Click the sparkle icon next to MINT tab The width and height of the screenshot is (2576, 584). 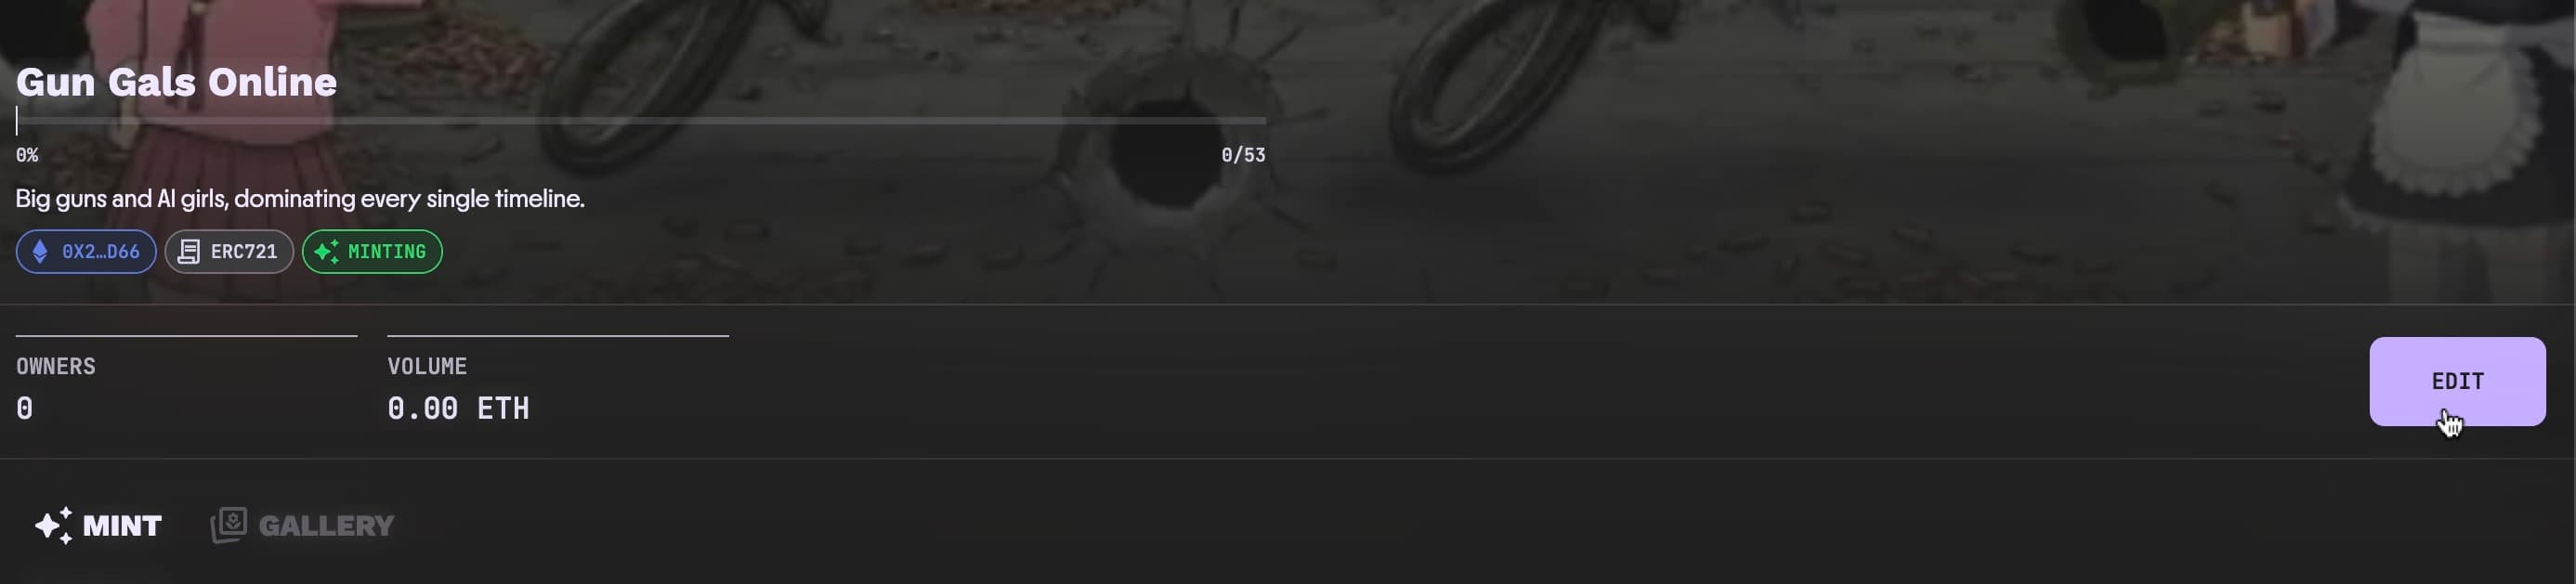[x=54, y=525]
